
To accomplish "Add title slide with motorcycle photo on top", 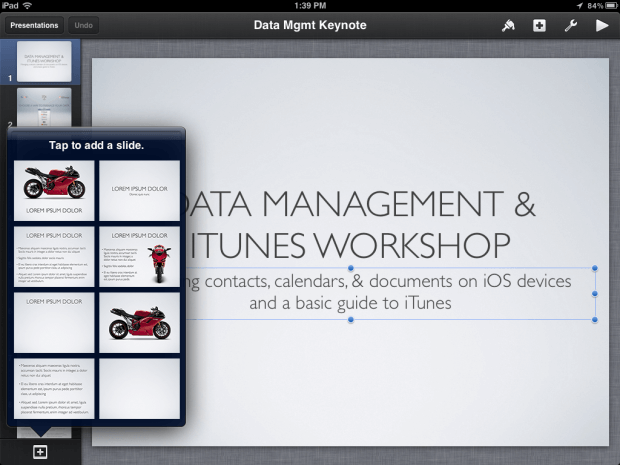I will tap(55, 190).
